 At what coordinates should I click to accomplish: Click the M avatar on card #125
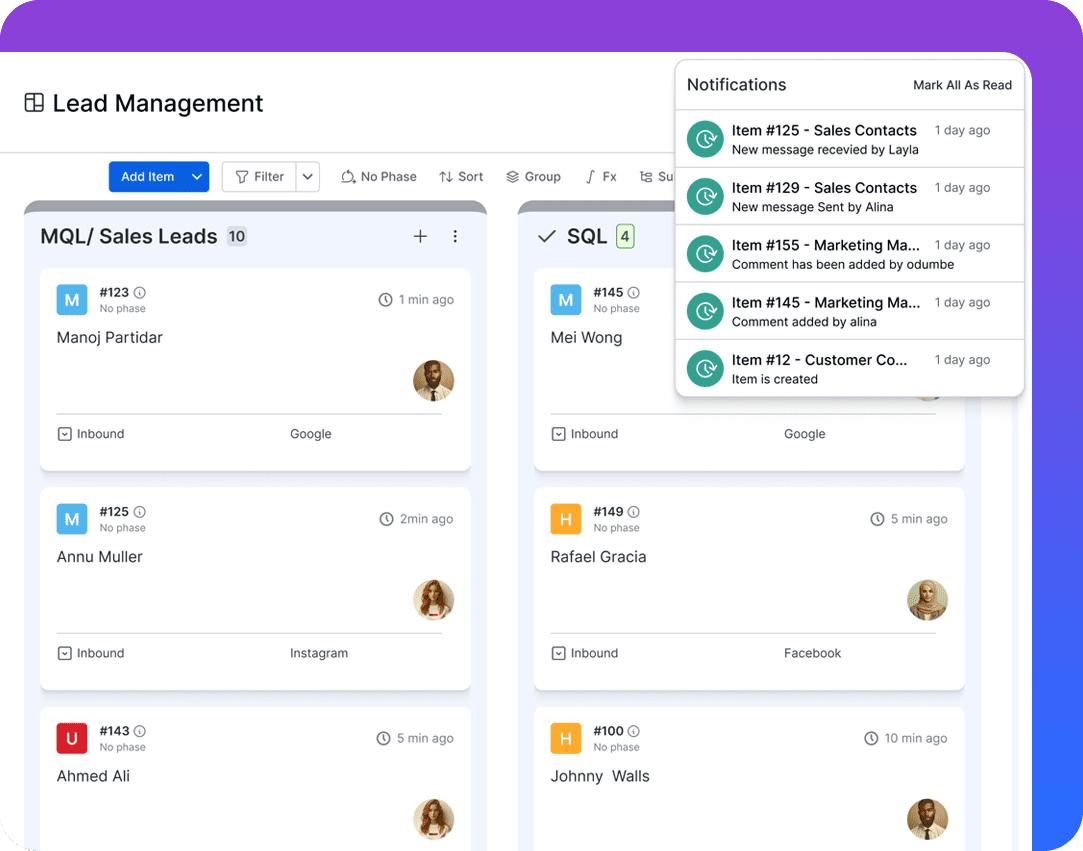click(x=72, y=519)
